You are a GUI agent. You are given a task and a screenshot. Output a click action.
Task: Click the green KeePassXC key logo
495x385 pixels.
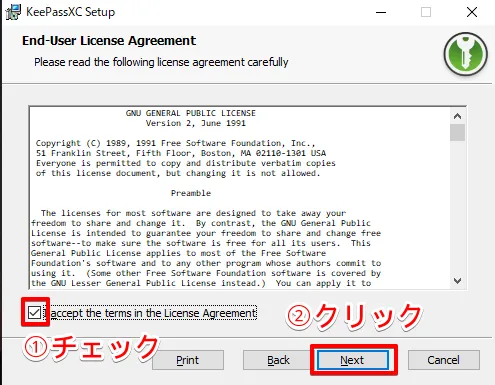click(466, 54)
